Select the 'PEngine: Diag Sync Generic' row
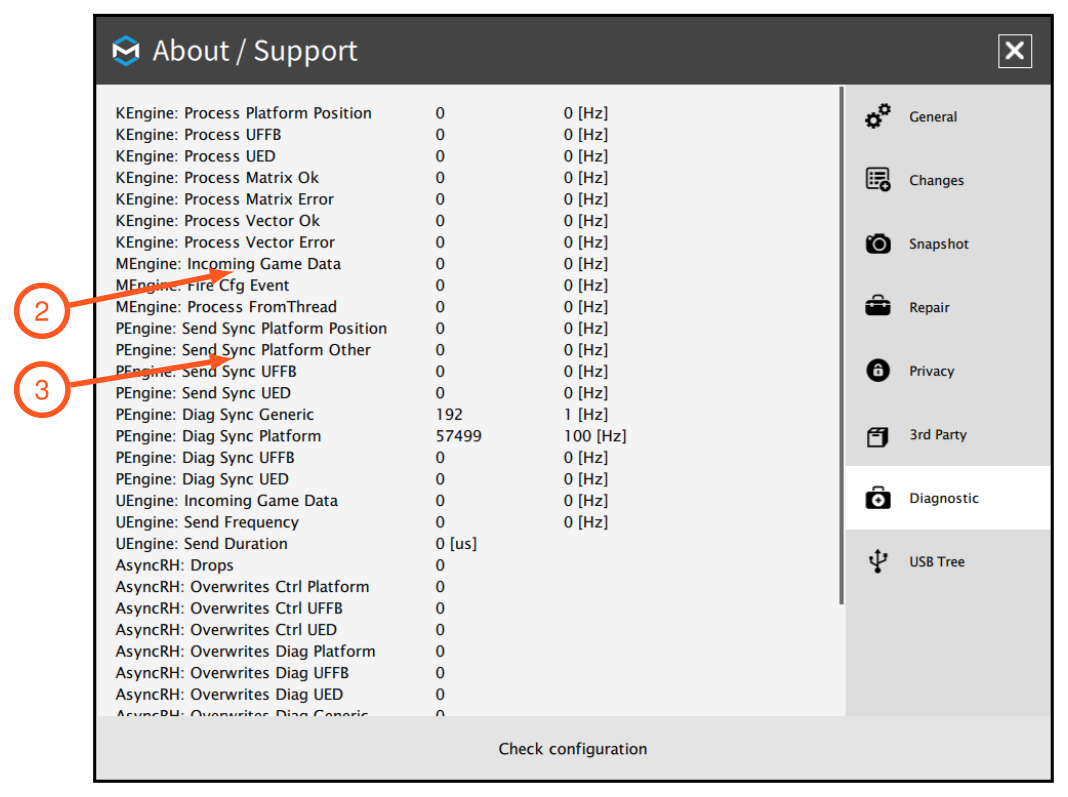Screen dimensions: 1068x797 tap(362, 414)
